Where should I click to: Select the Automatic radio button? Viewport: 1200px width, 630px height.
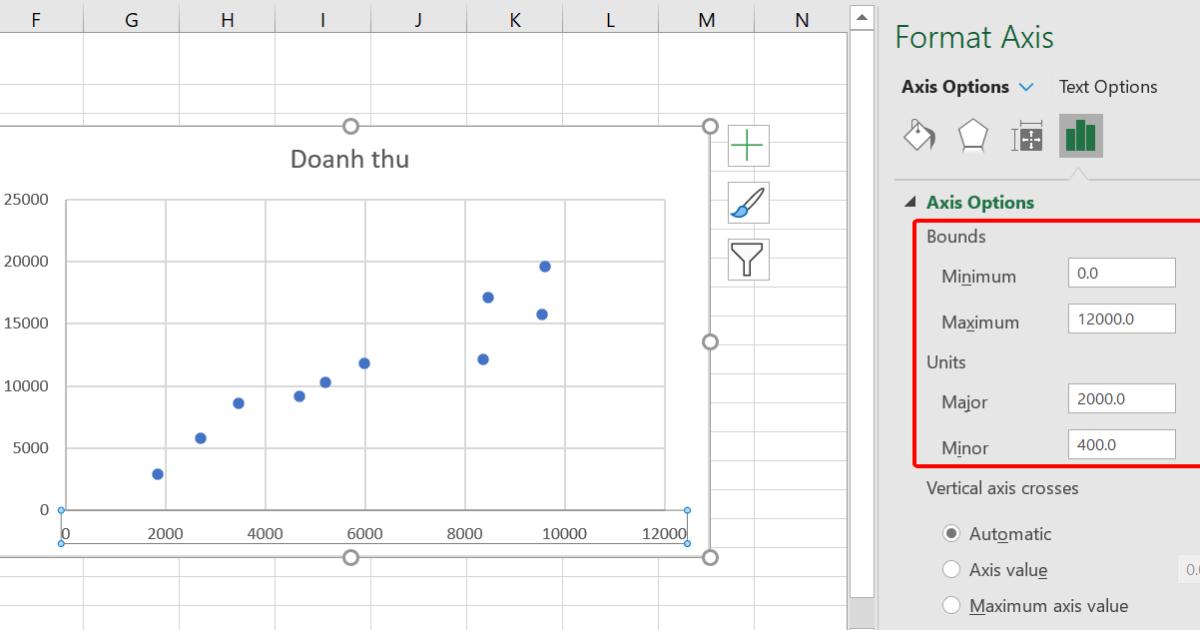point(951,533)
